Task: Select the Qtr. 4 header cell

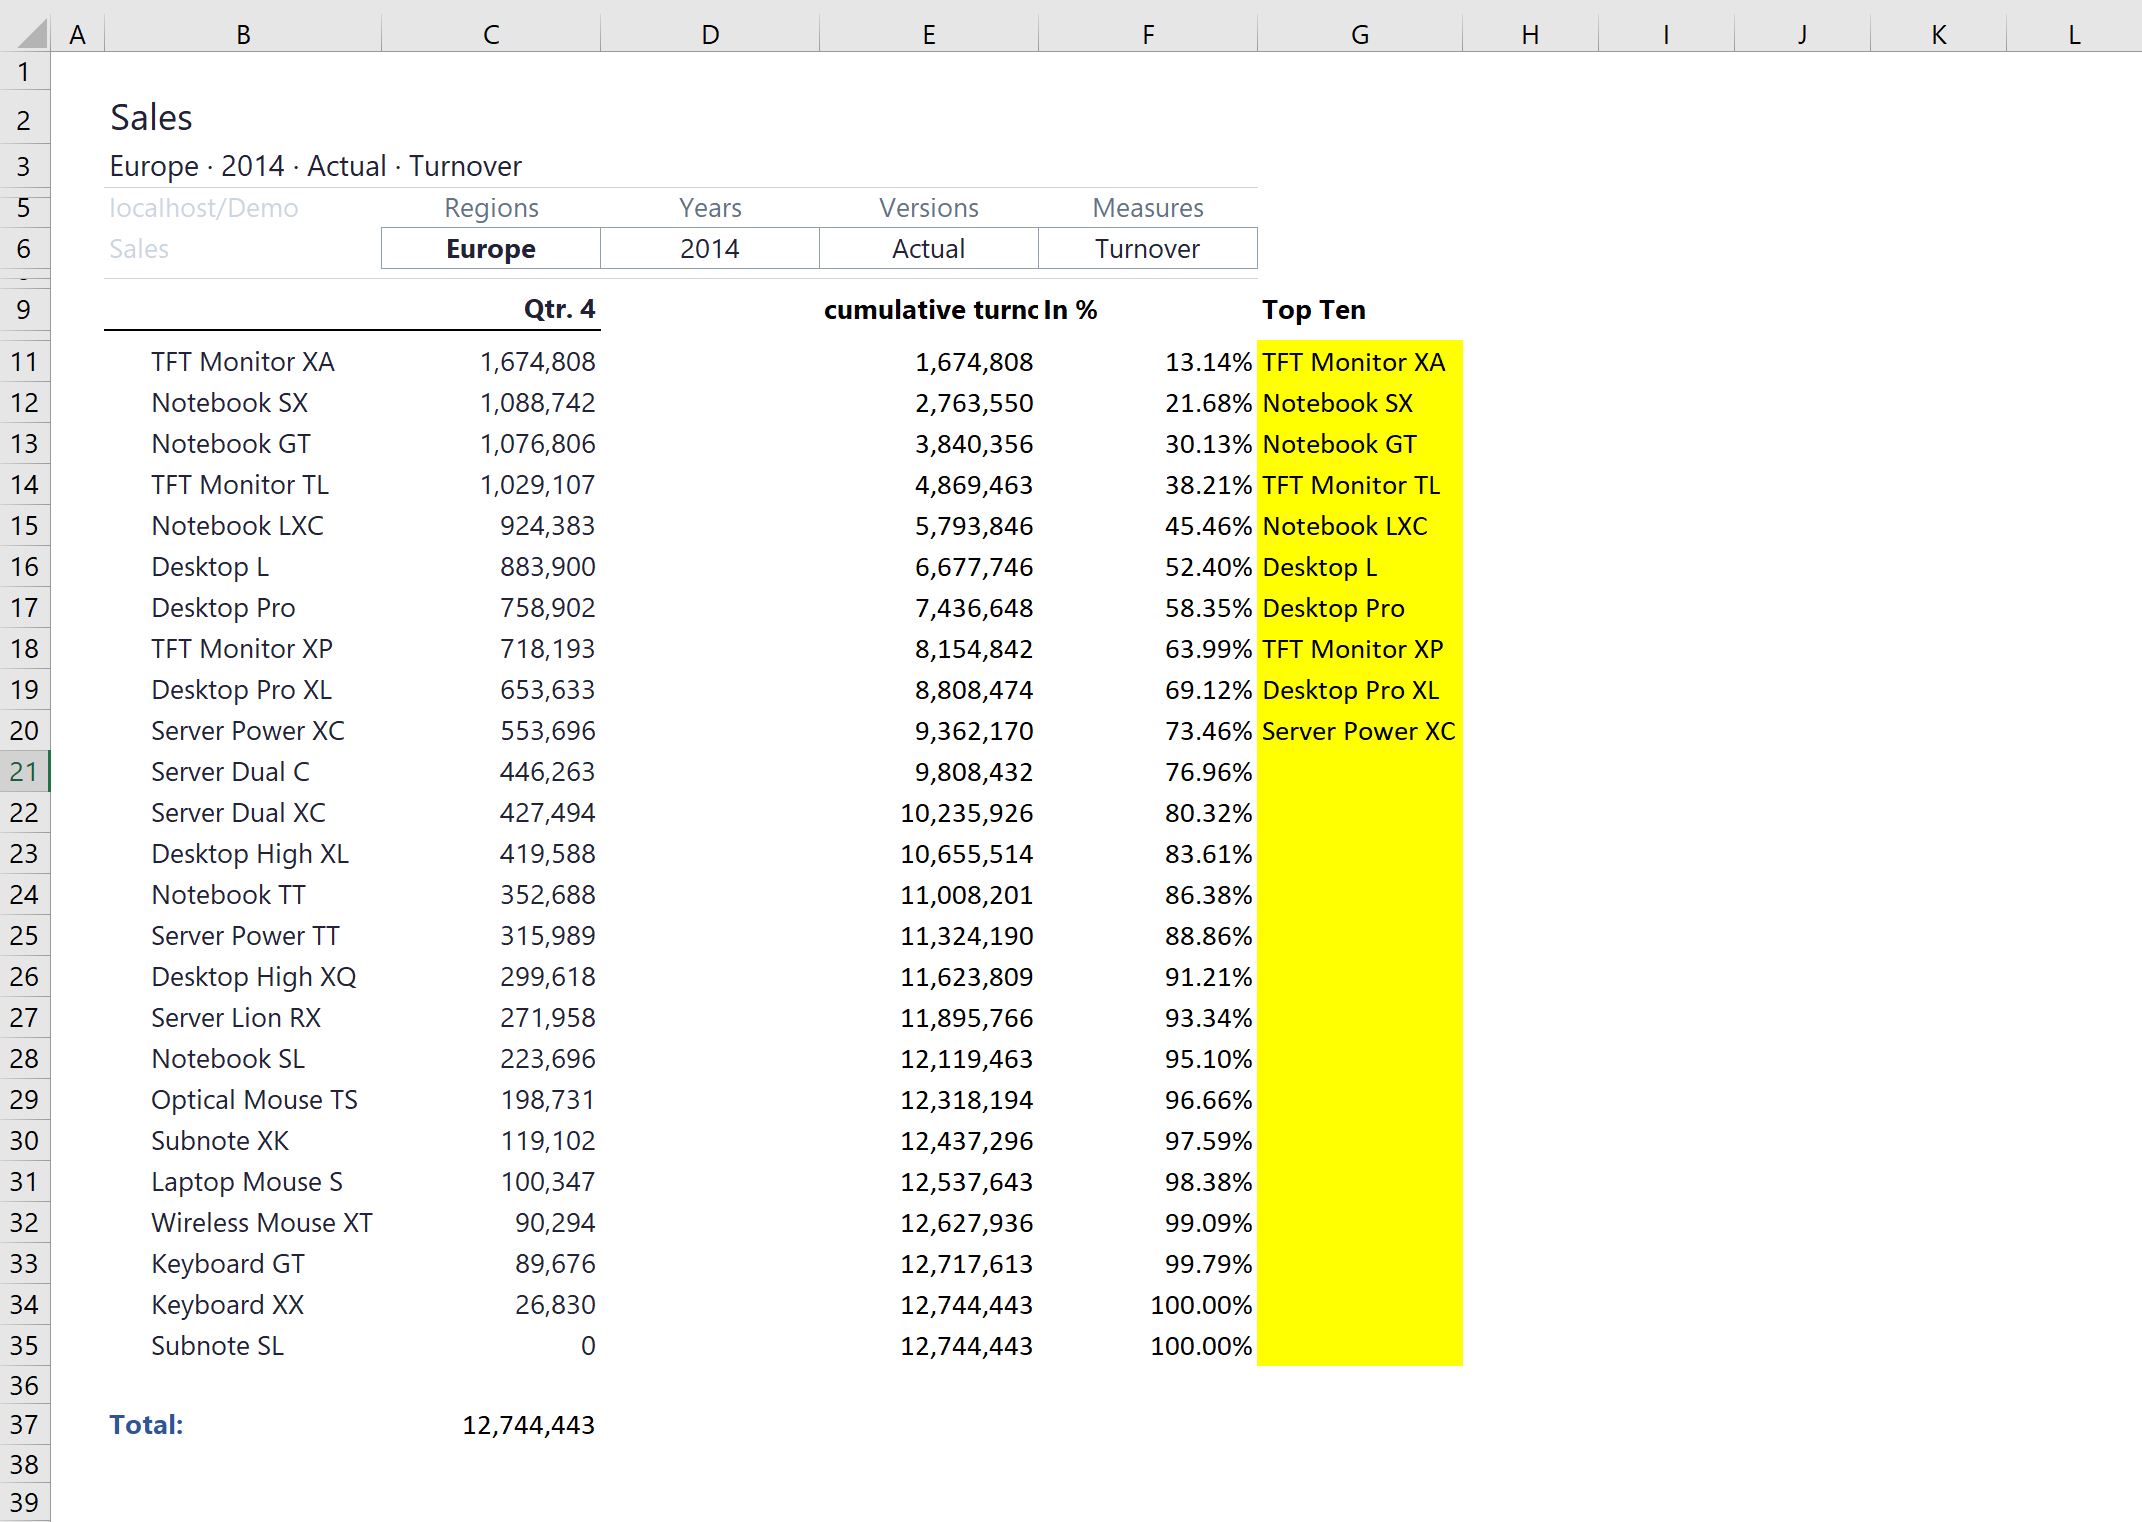Action: point(559,310)
